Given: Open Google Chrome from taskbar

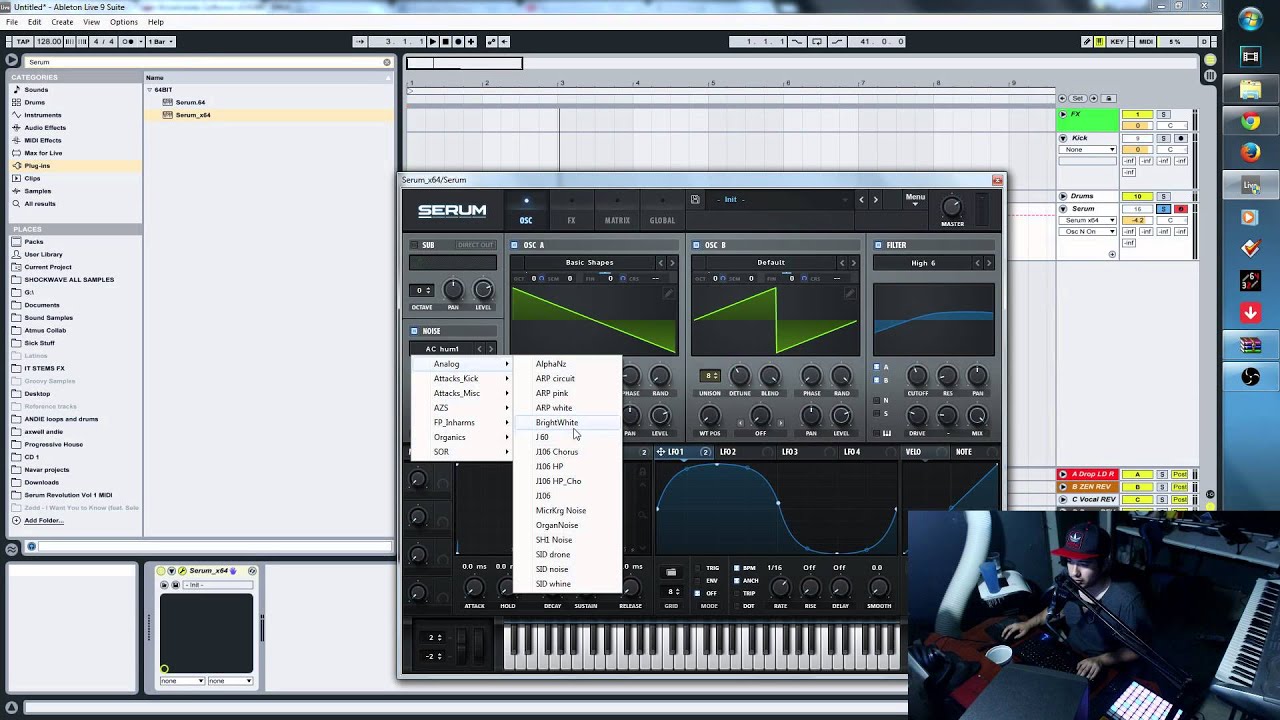Looking at the screenshot, I should [1250, 121].
